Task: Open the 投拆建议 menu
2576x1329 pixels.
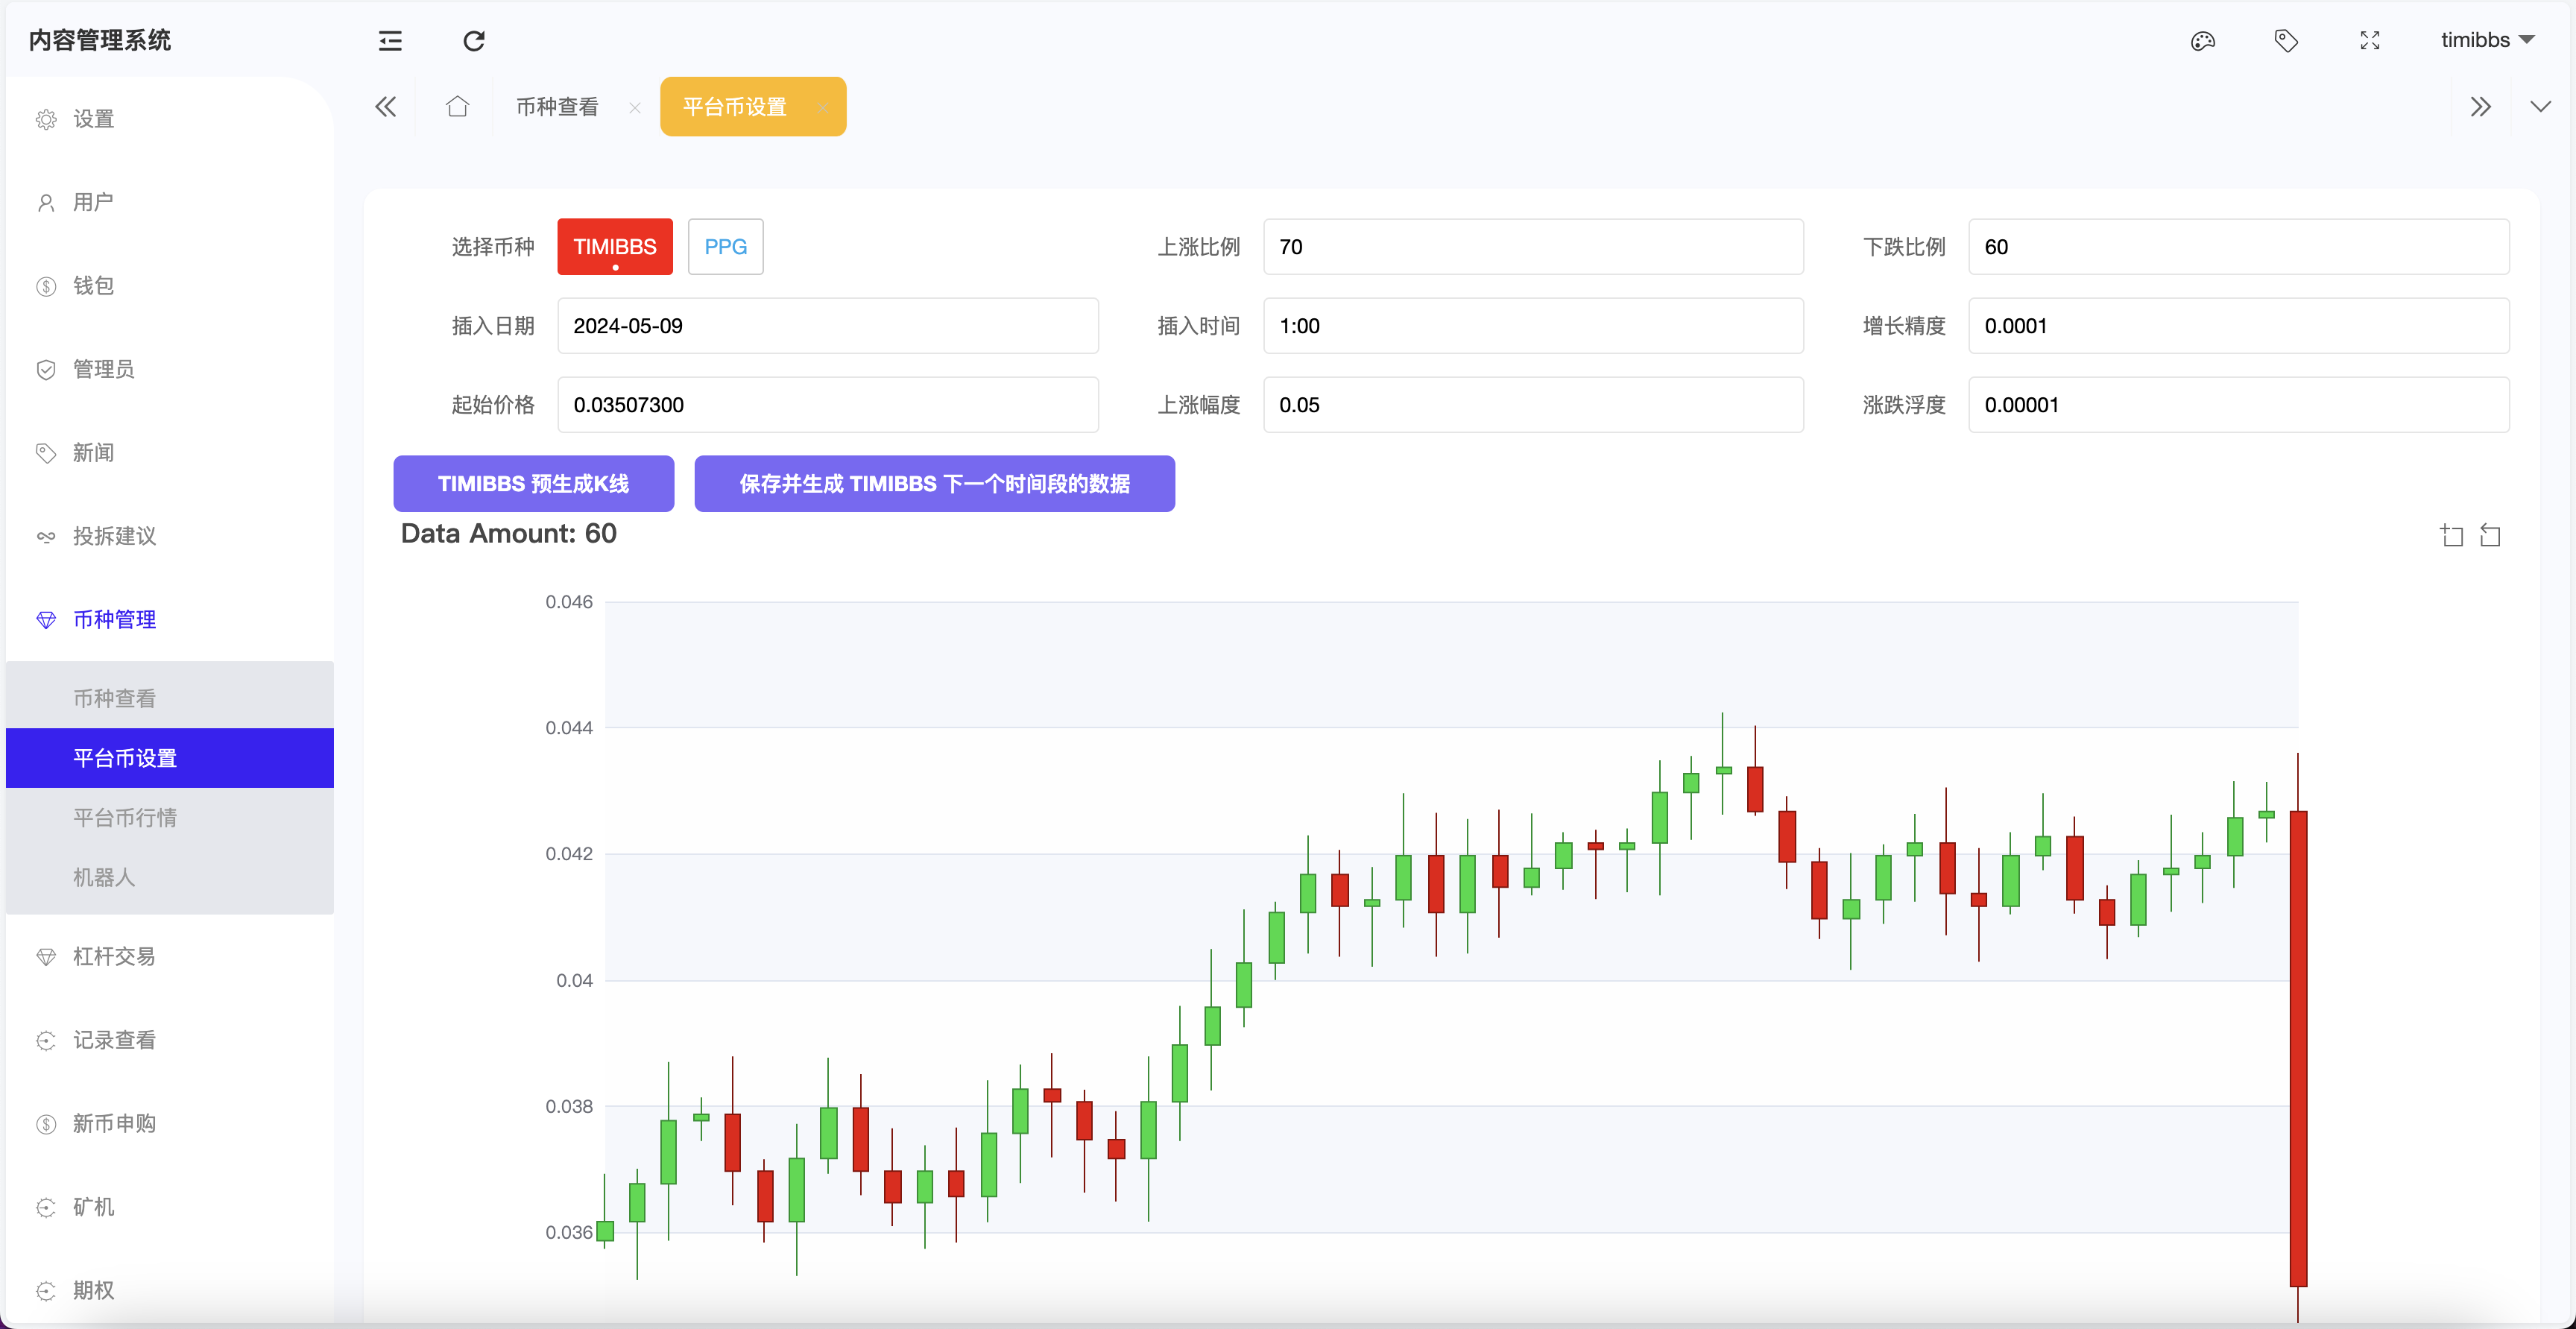Action: point(170,536)
